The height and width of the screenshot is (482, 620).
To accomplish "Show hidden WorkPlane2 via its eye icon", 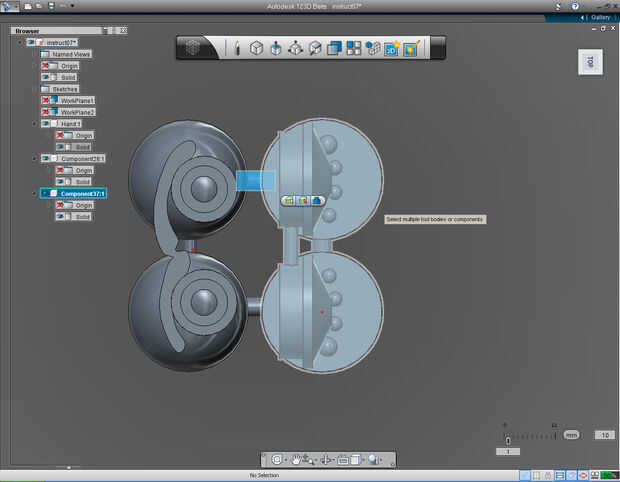I will 45,112.
